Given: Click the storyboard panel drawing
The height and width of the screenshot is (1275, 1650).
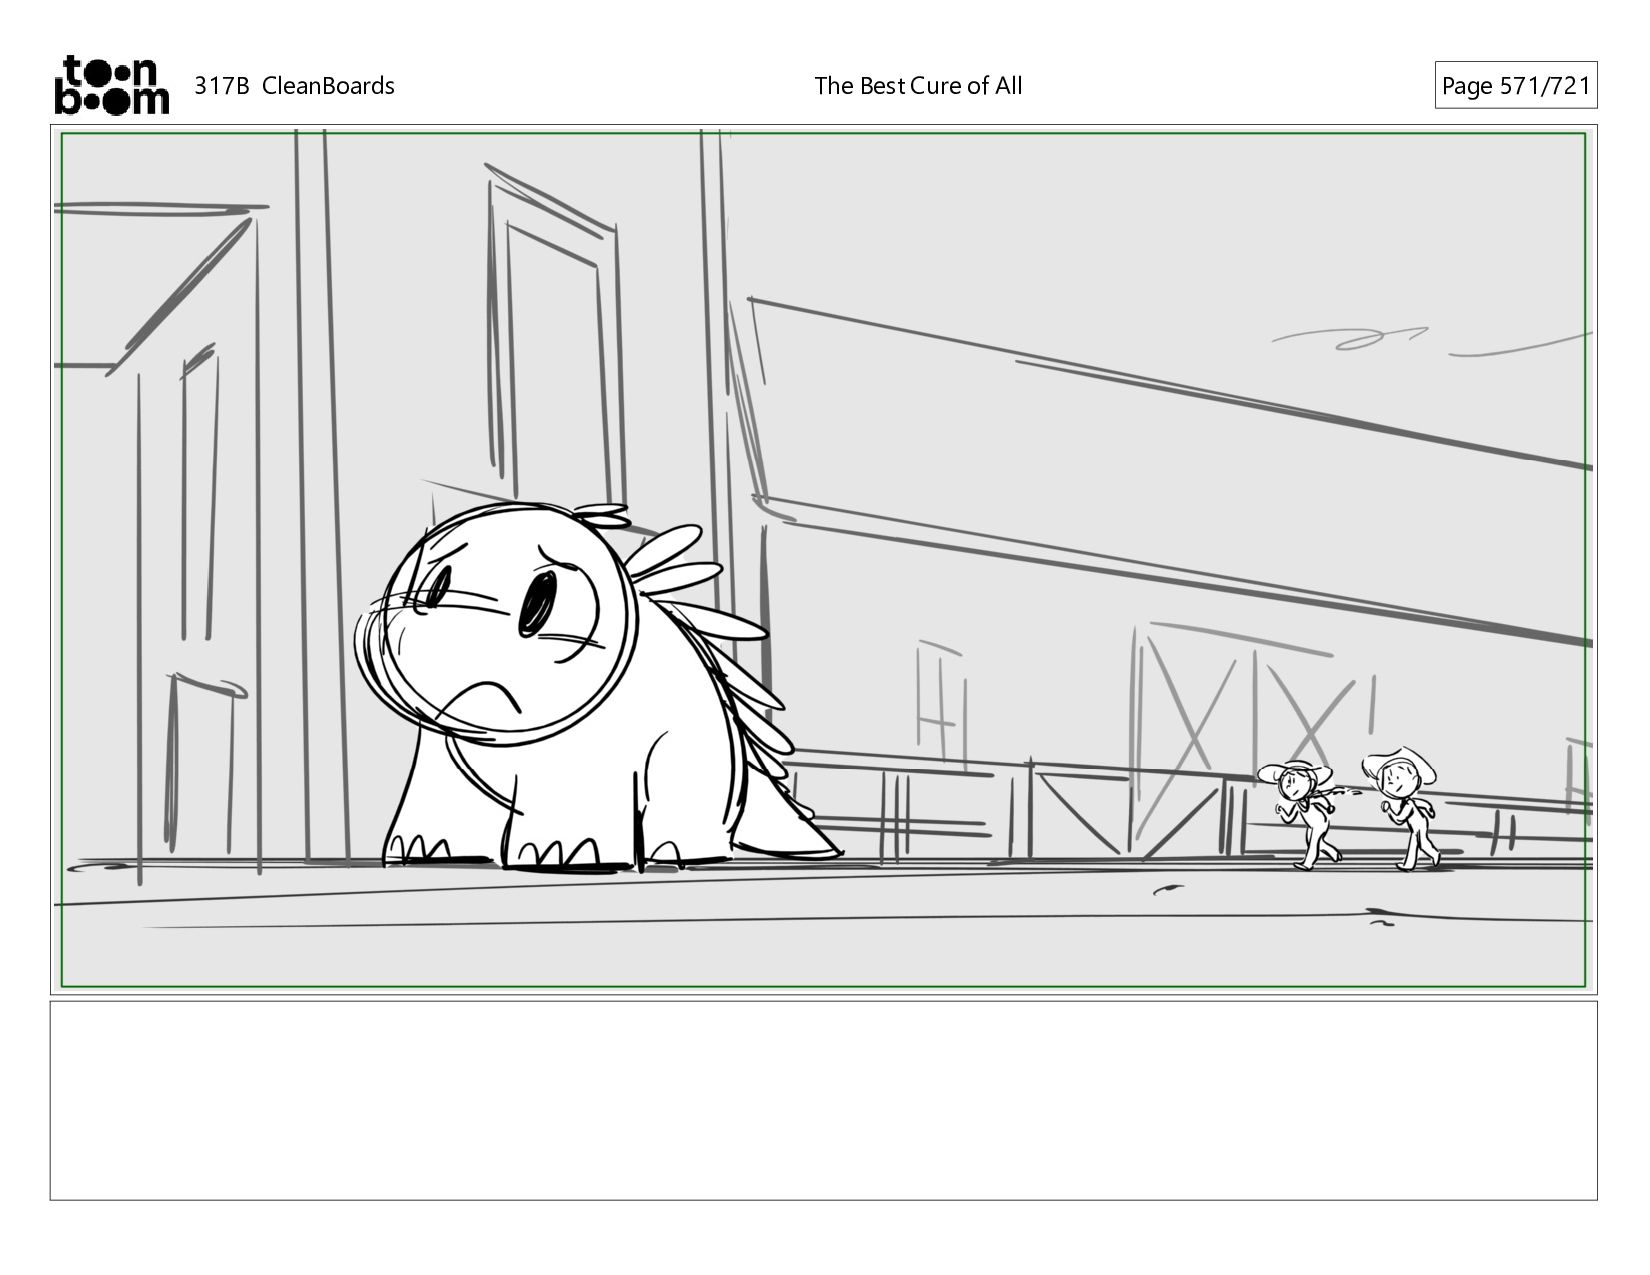Looking at the screenshot, I should click(823, 559).
